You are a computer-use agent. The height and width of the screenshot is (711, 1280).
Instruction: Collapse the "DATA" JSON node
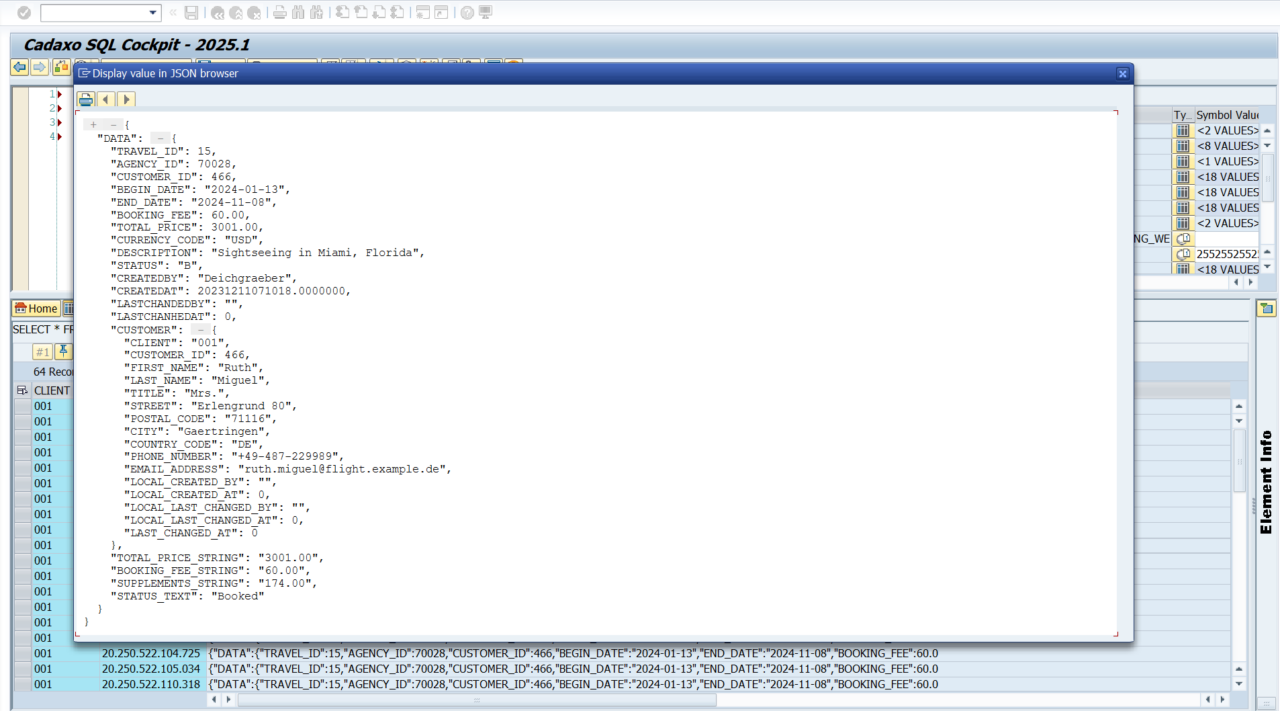point(160,138)
